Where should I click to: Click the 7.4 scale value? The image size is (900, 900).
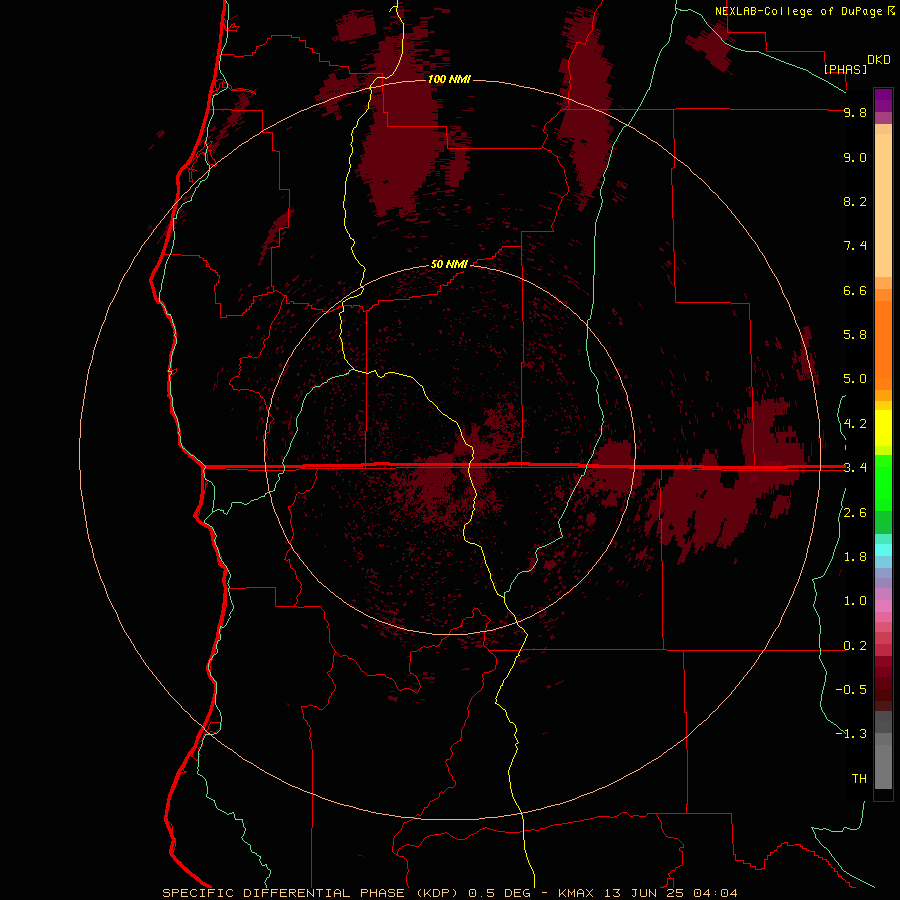pyautogui.click(x=855, y=246)
